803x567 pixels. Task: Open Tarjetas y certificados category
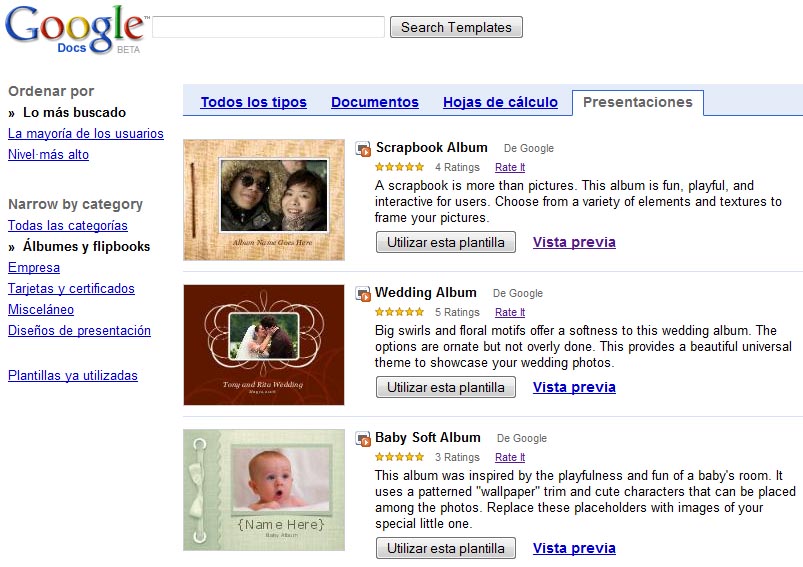click(71, 288)
